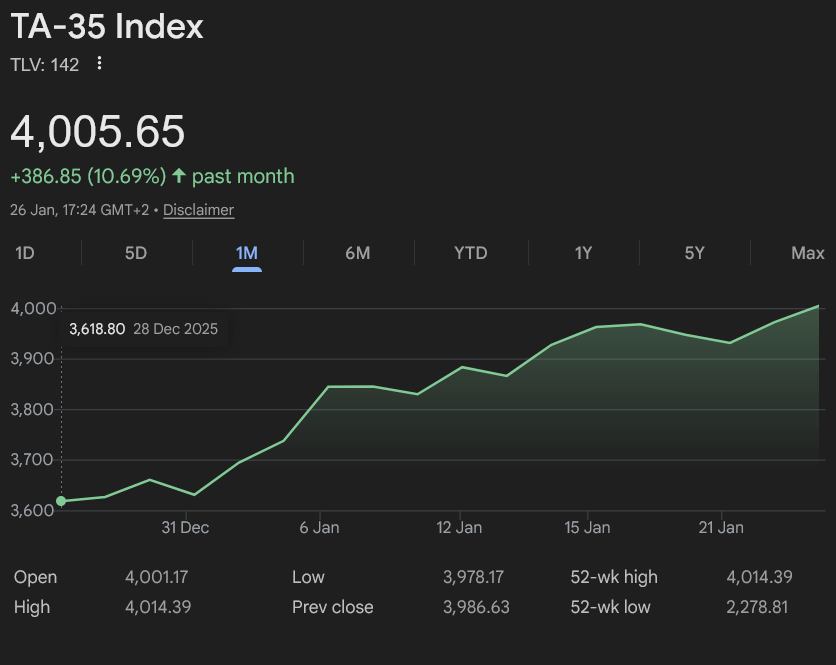Click the Prev close value 3,986.63
The image size is (836, 665).
click(476, 607)
